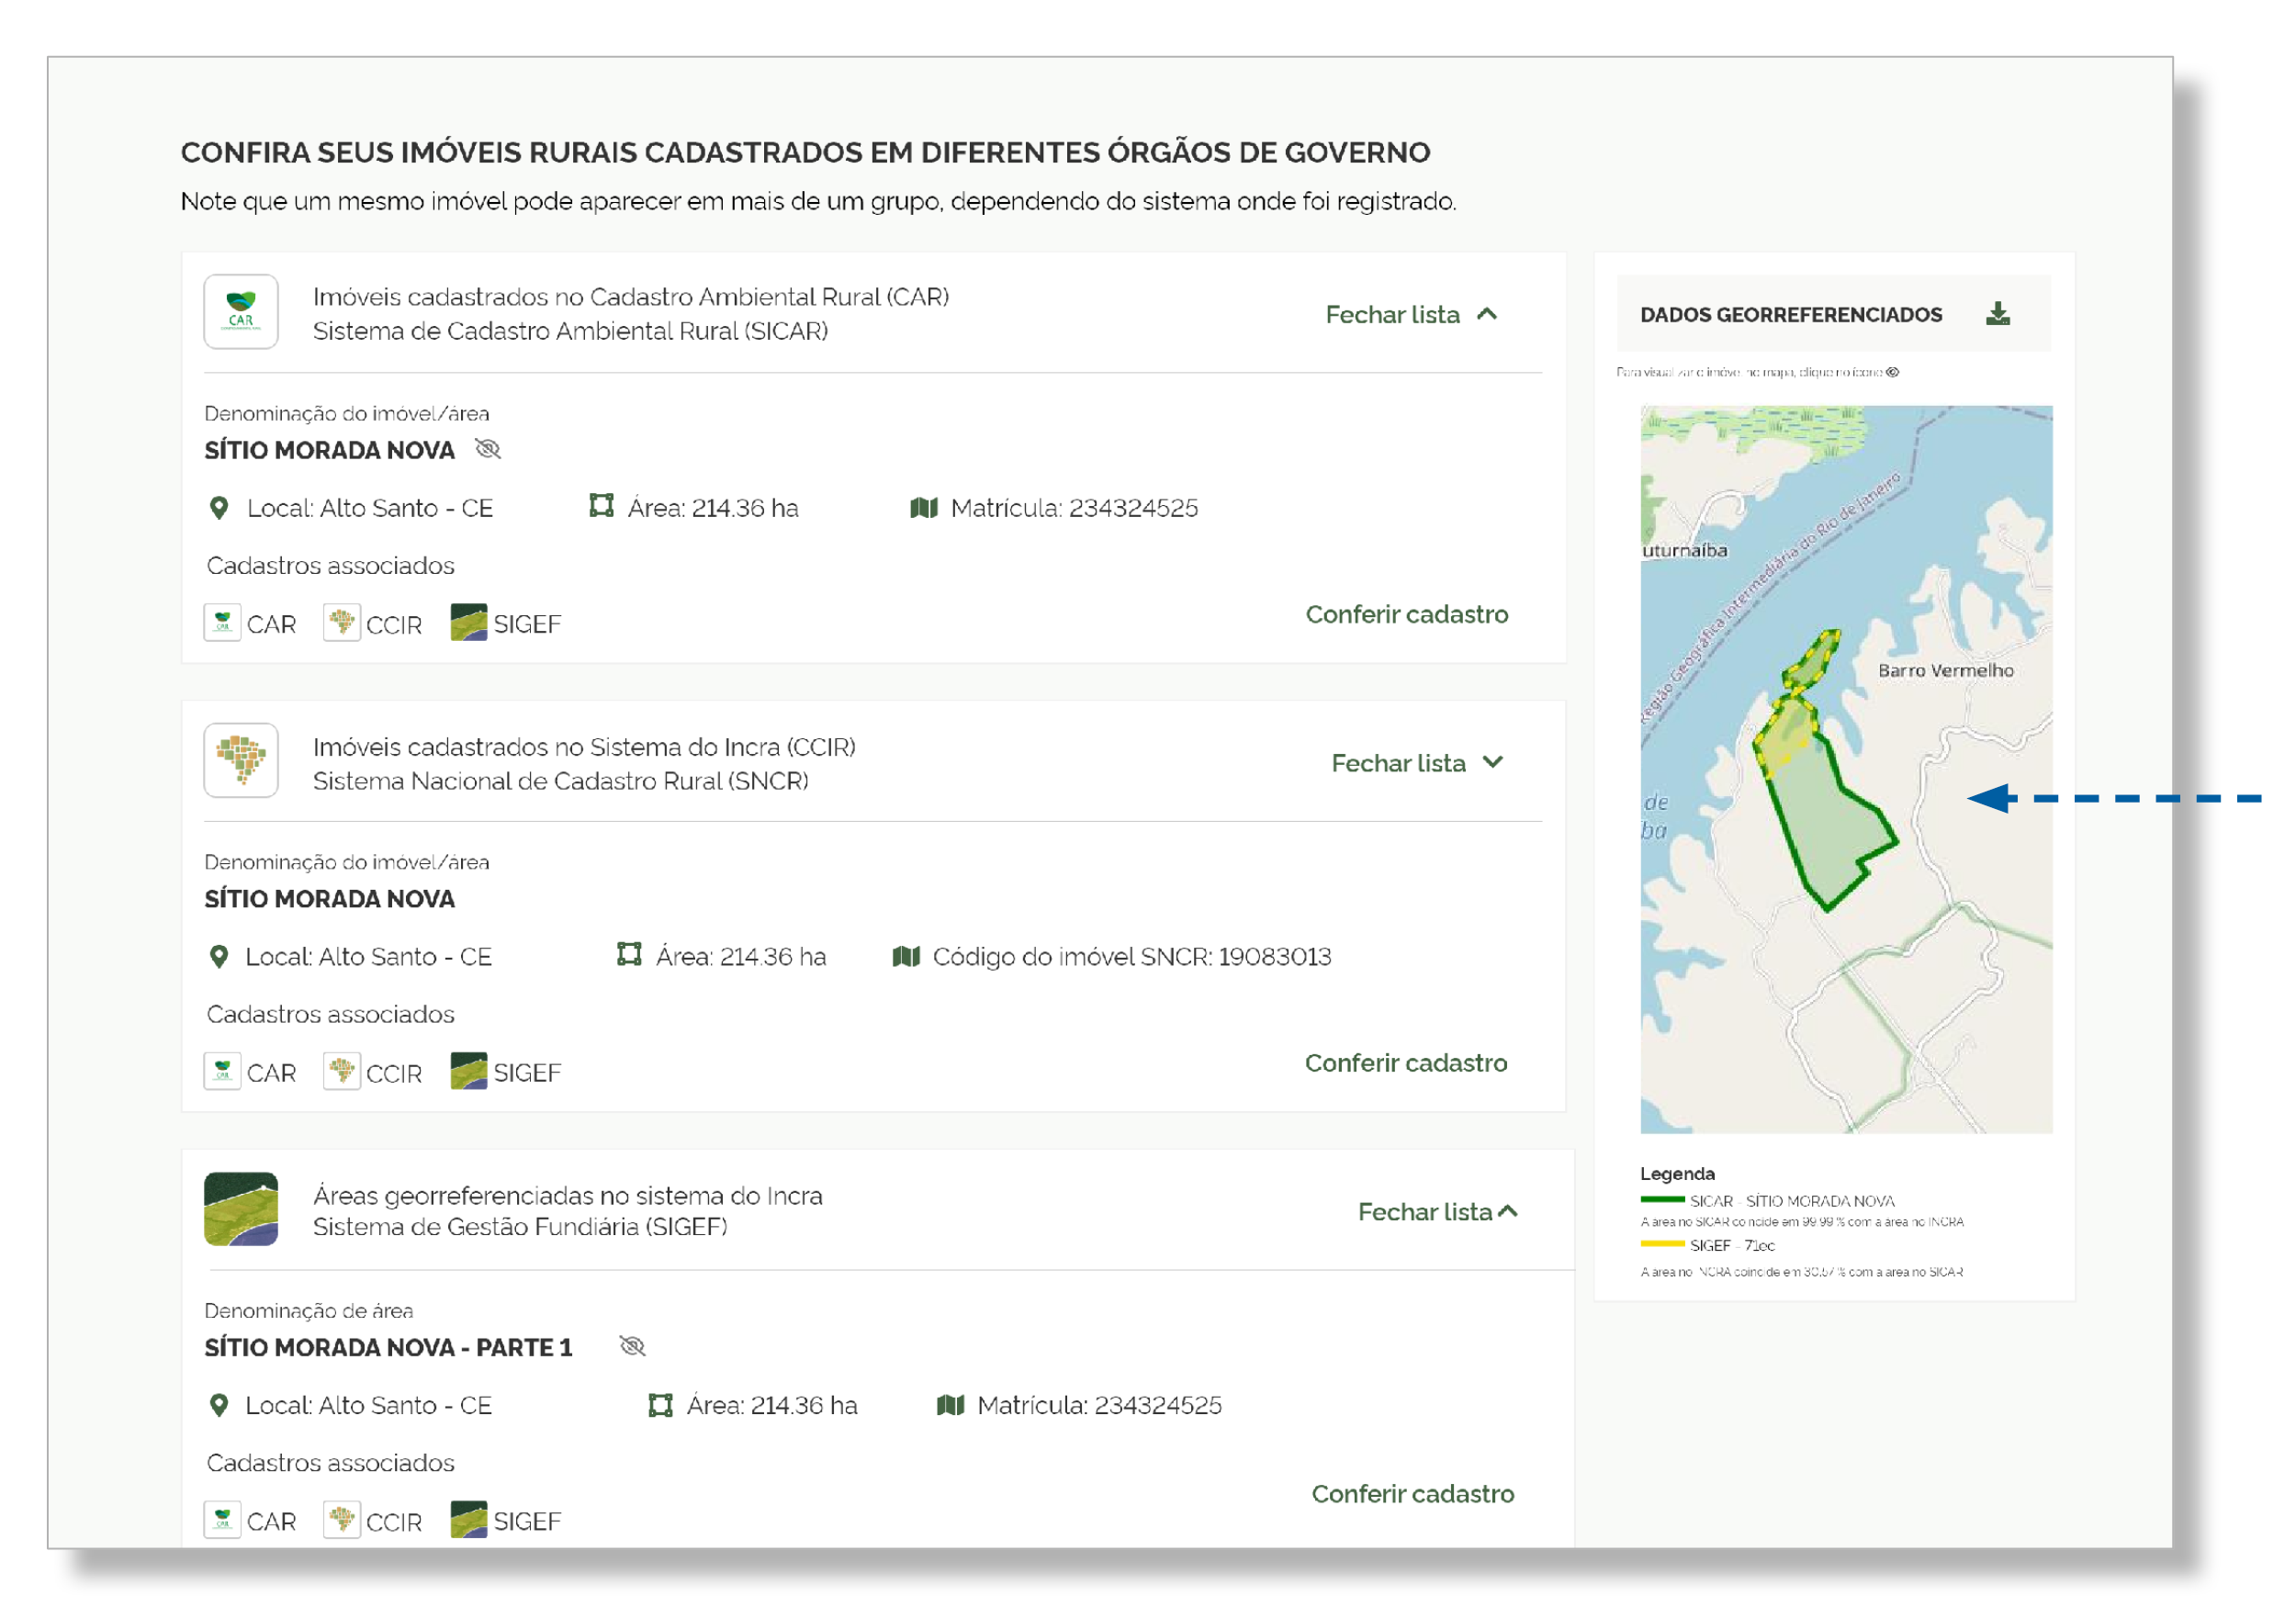The height and width of the screenshot is (1607, 2296).
Task: Click Conferir cadastro in the CCIR property card
Action: tap(1406, 1063)
